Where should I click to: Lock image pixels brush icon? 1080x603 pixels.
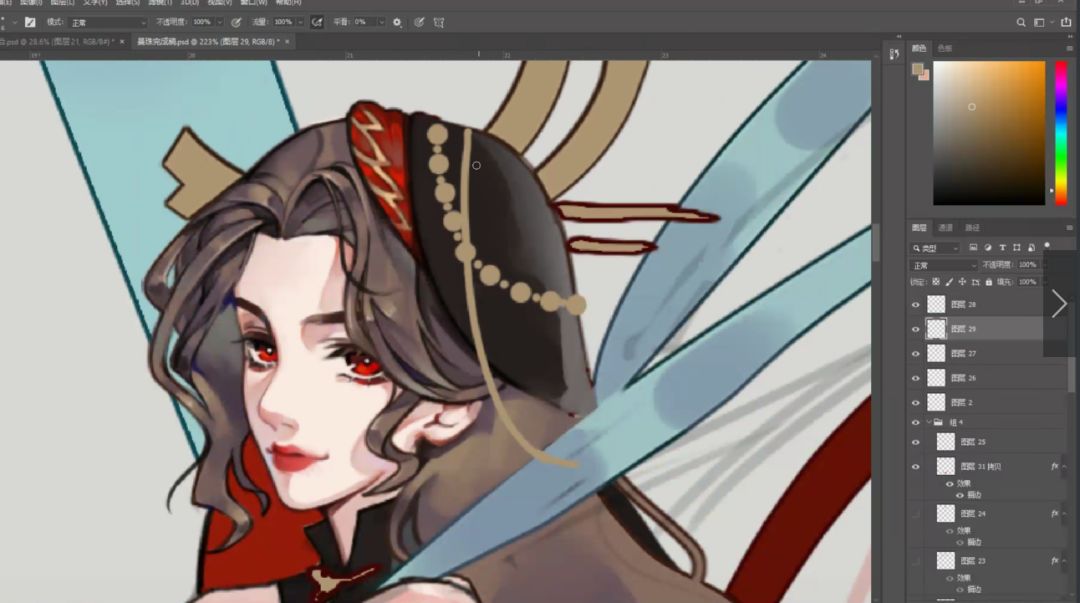[x=949, y=282]
